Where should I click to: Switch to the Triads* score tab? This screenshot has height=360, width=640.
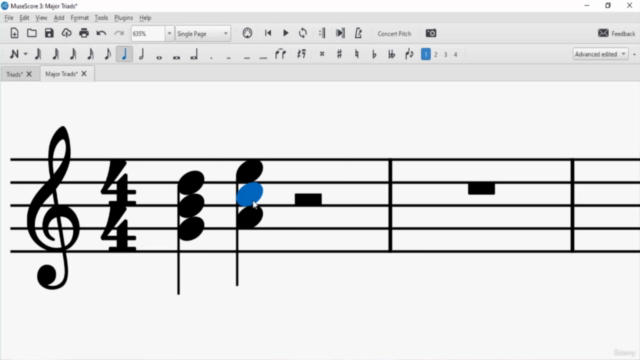click(14, 74)
